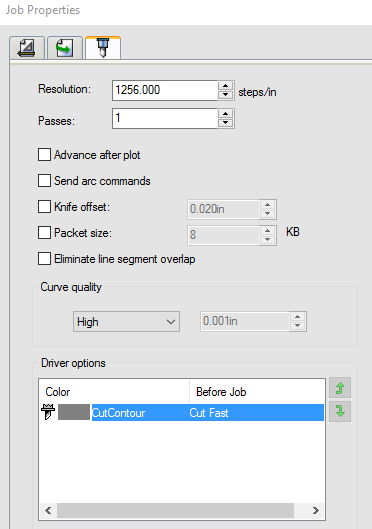This screenshot has width=372, height=529.
Task: Decrease Passes with down spinner arrow
Action: [x=226, y=123]
